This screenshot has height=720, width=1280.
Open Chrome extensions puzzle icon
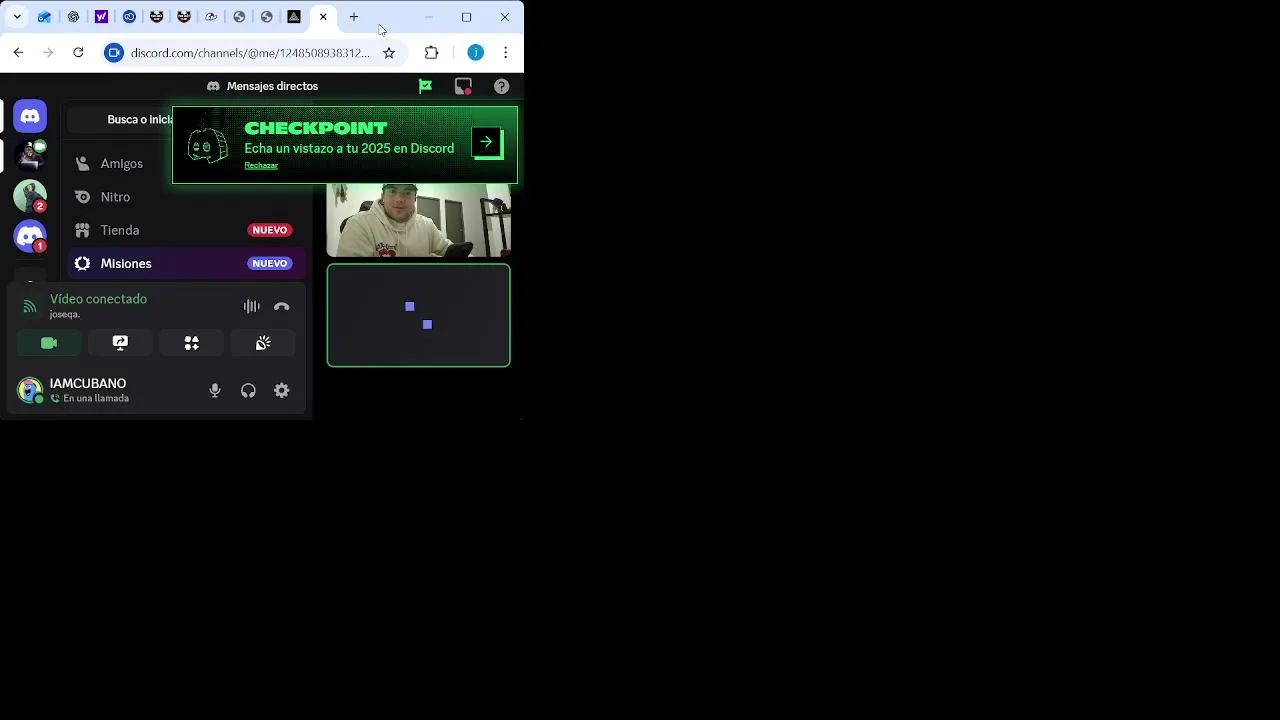click(x=432, y=53)
